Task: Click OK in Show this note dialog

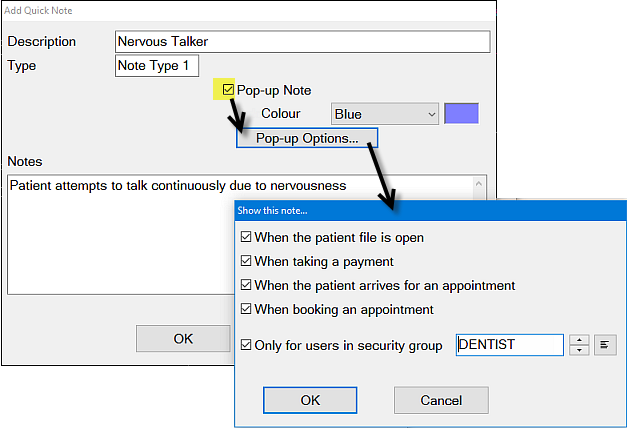Action: coord(310,400)
